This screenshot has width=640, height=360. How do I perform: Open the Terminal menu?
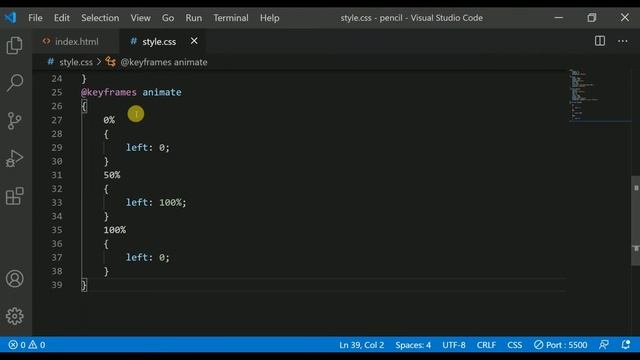[x=231, y=18]
